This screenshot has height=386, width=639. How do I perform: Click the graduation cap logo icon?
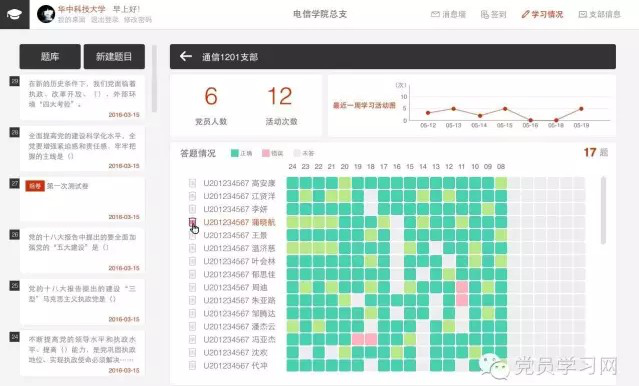coord(14,15)
